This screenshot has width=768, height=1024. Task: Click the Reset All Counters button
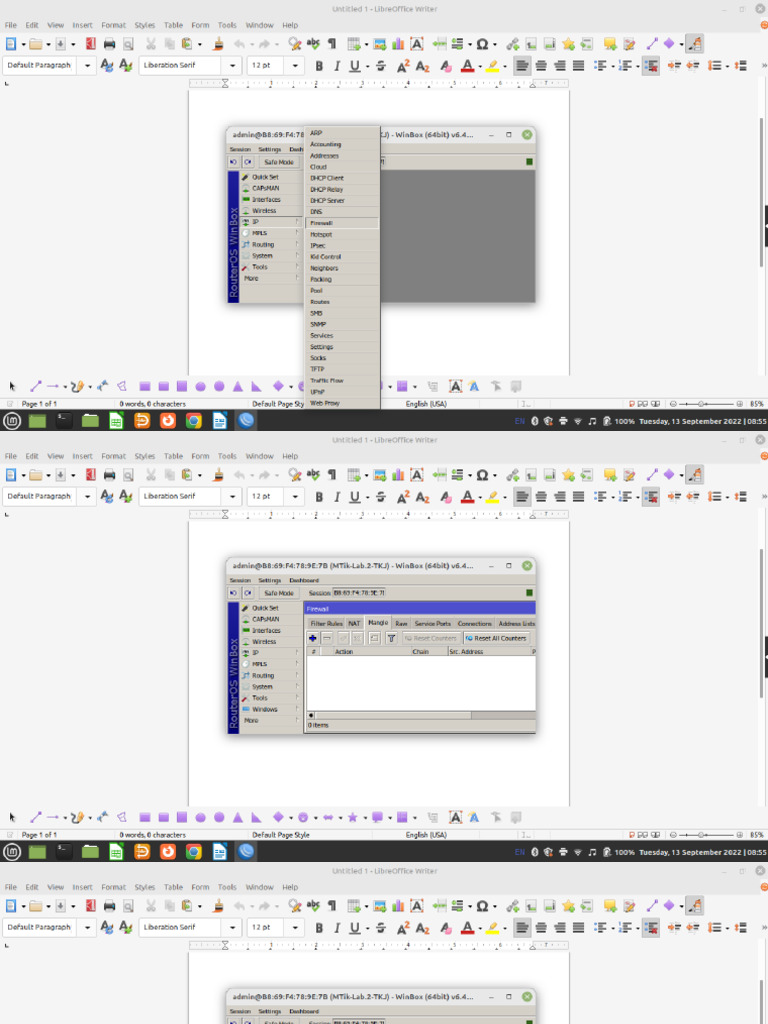[x=496, y=638]
